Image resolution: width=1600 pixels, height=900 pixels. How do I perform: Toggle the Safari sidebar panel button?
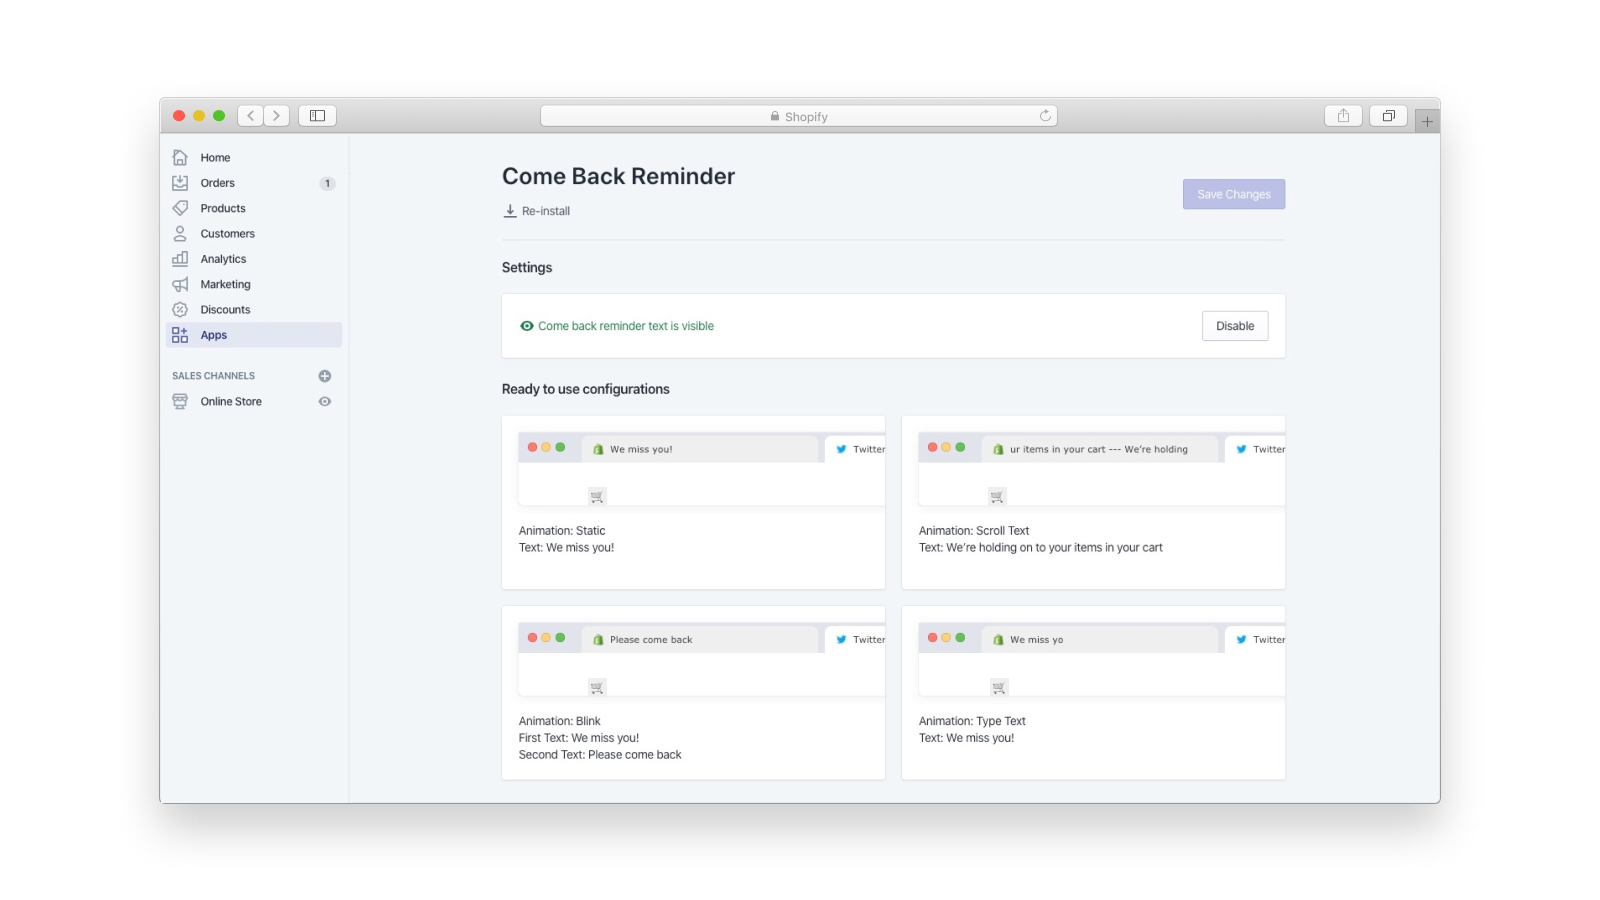(x=317, y=115)
